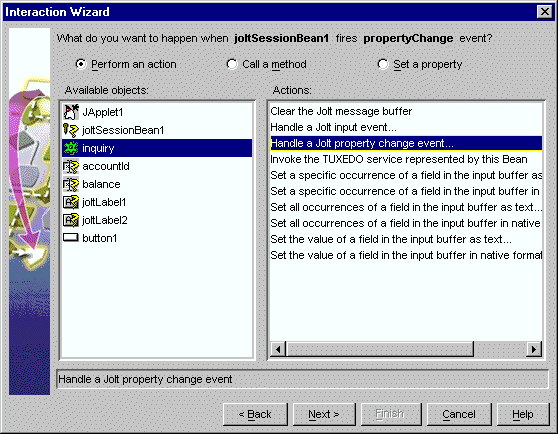Click the Actions list left scroll arrow
The image size is (558, 434).
click(x=278, y=349)
